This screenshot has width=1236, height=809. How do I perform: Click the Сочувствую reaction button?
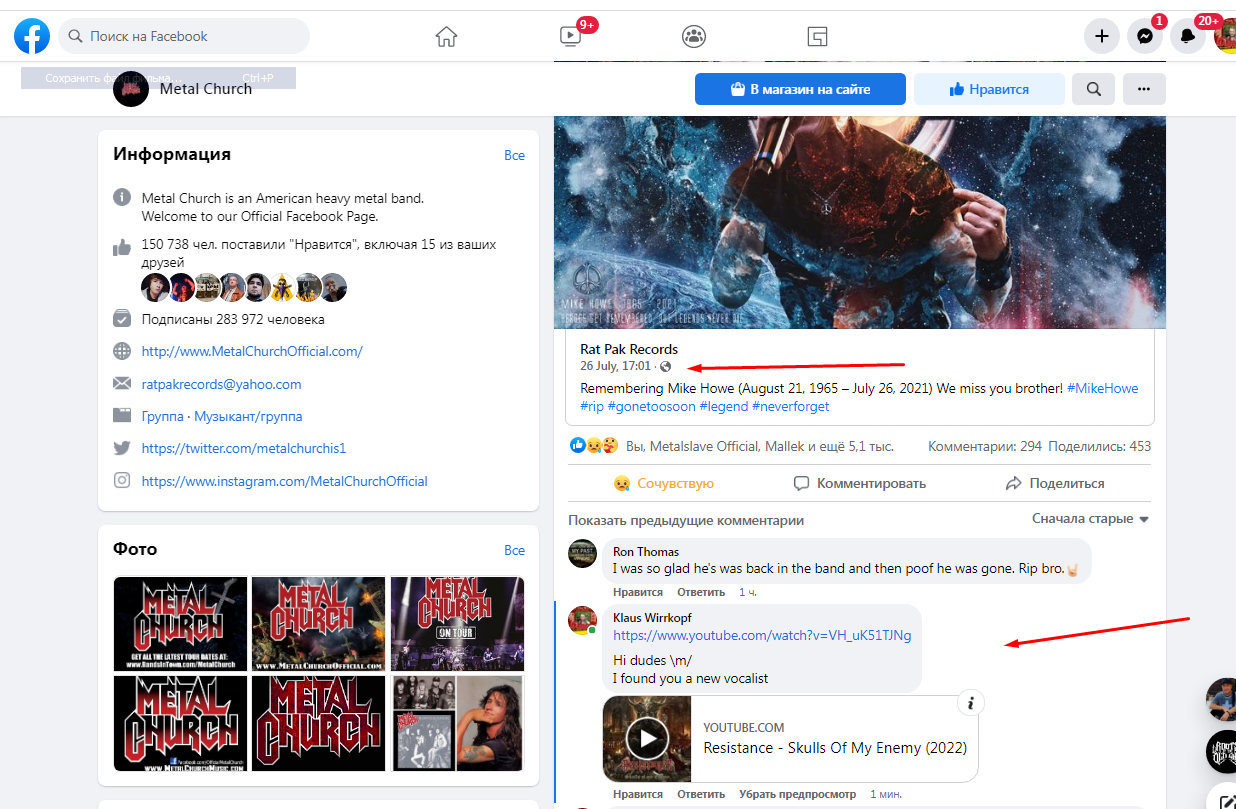click(664, 483)
